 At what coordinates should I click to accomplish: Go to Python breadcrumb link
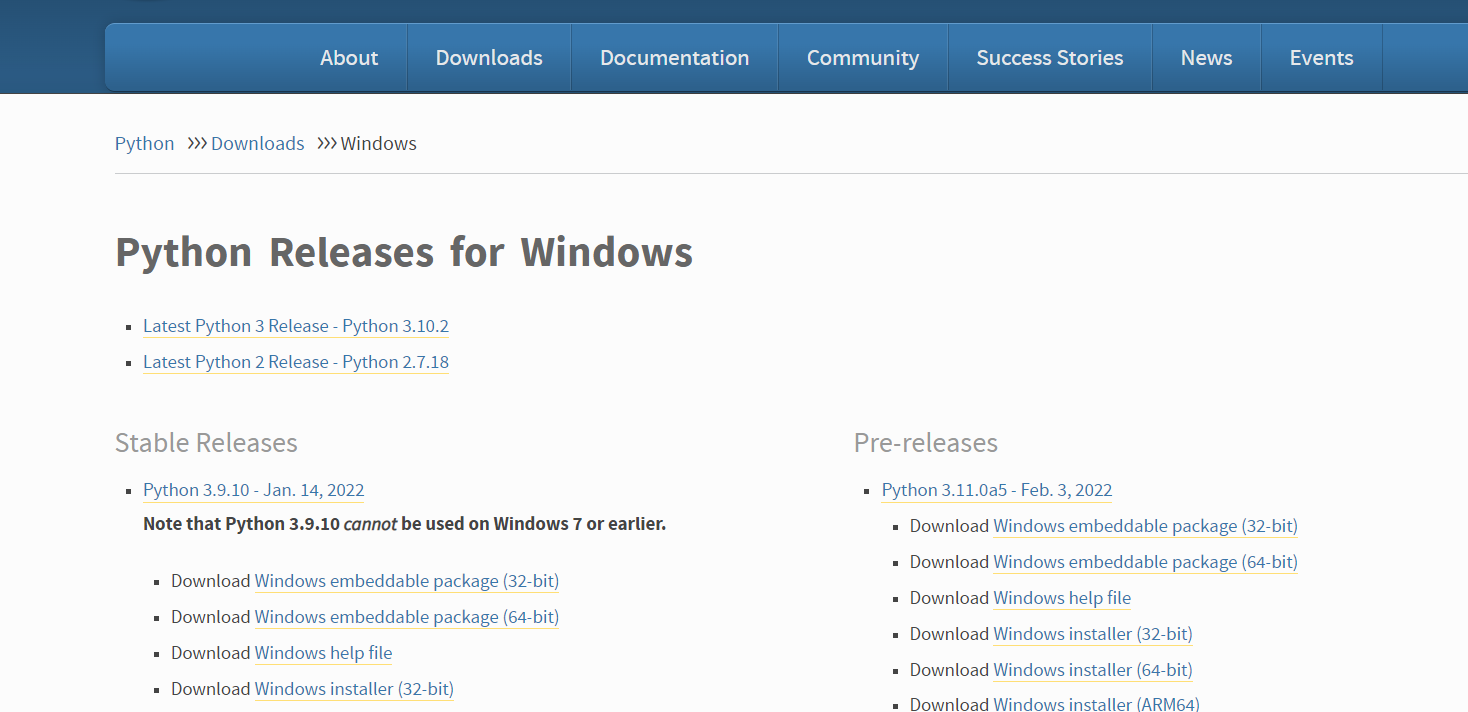point(145,143)
